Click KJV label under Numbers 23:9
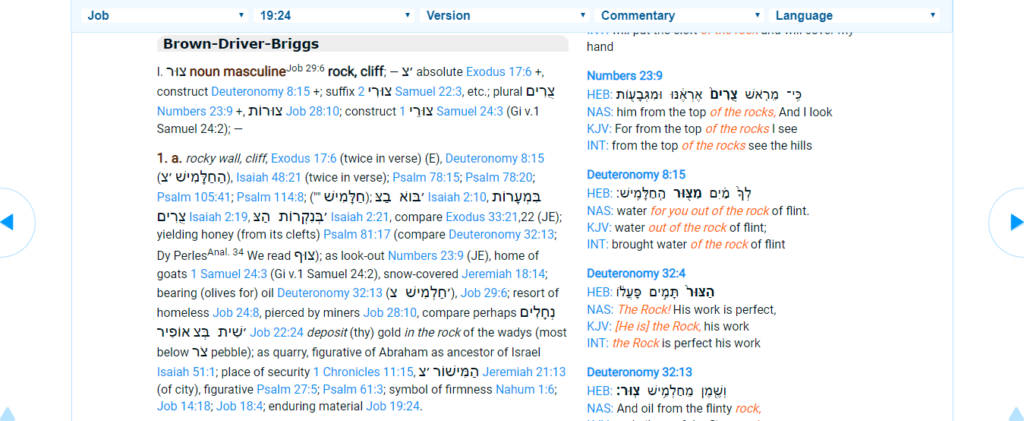 pos(599,129)
